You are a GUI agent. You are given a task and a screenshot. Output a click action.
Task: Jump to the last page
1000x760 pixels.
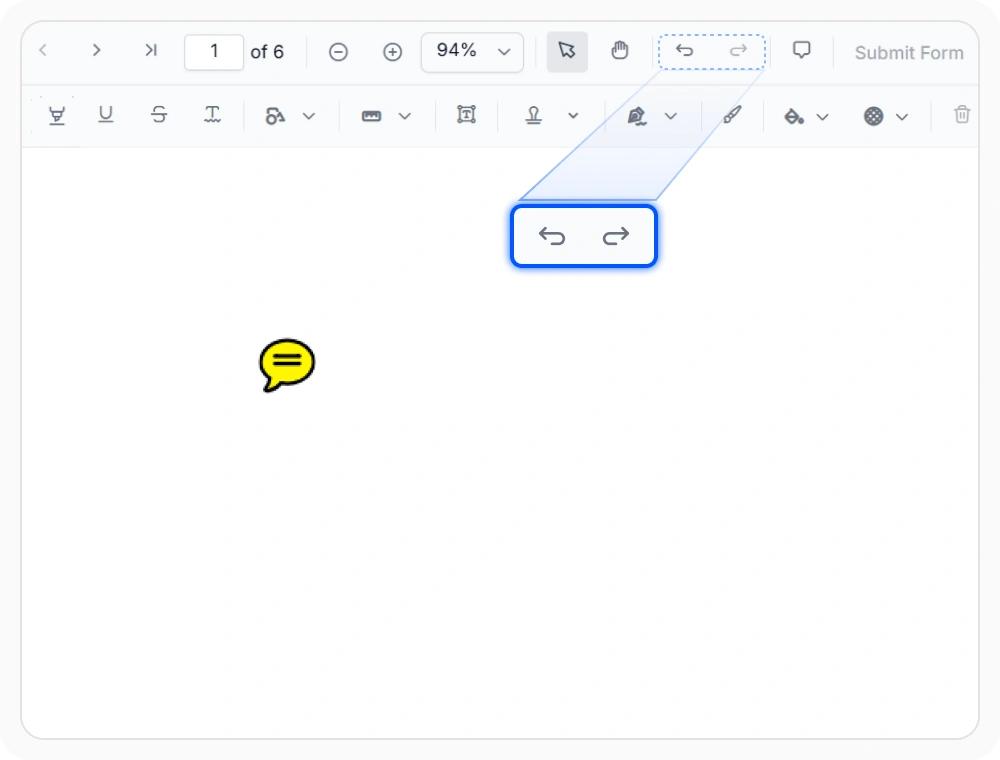point(151,50)
